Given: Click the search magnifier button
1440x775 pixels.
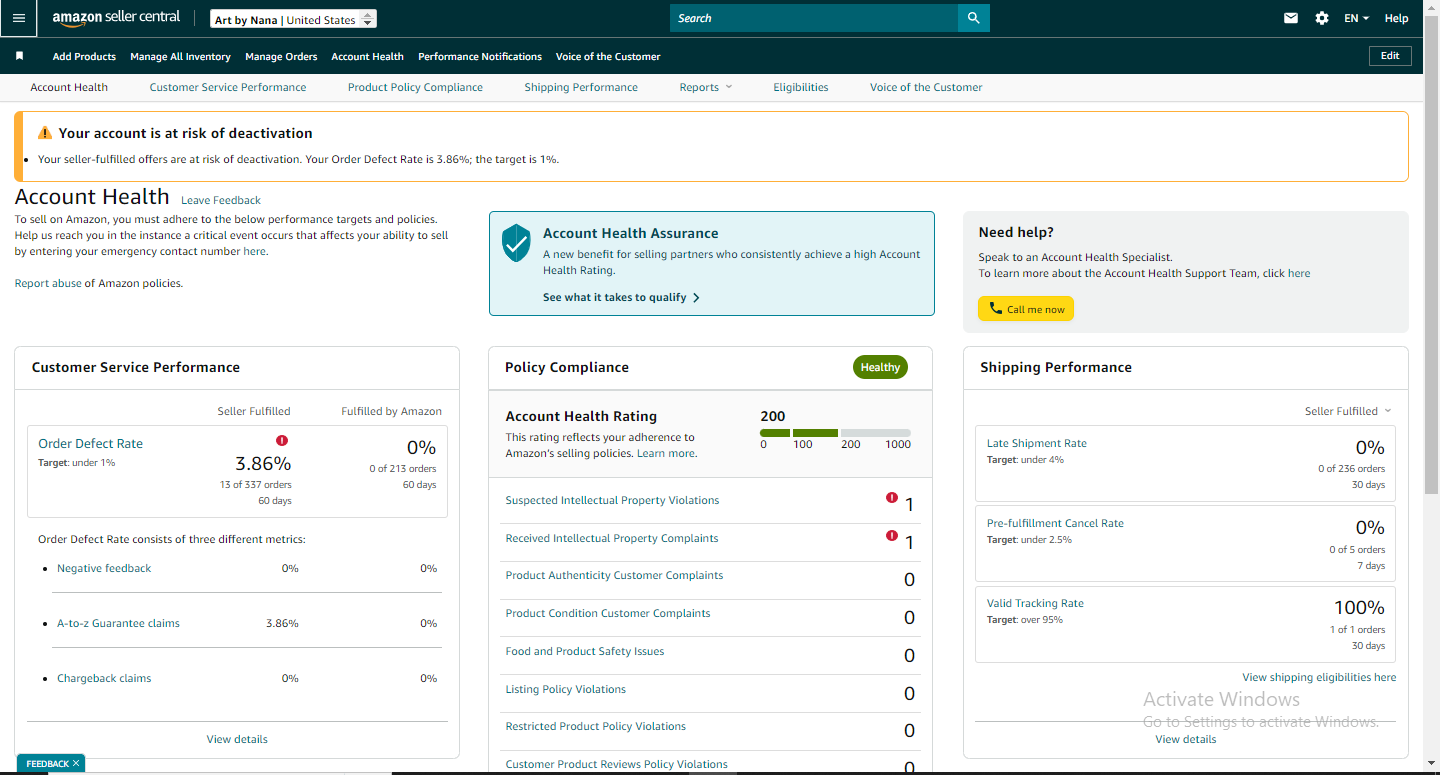Looking at the screenshot, I should click(x=973, y=18).
